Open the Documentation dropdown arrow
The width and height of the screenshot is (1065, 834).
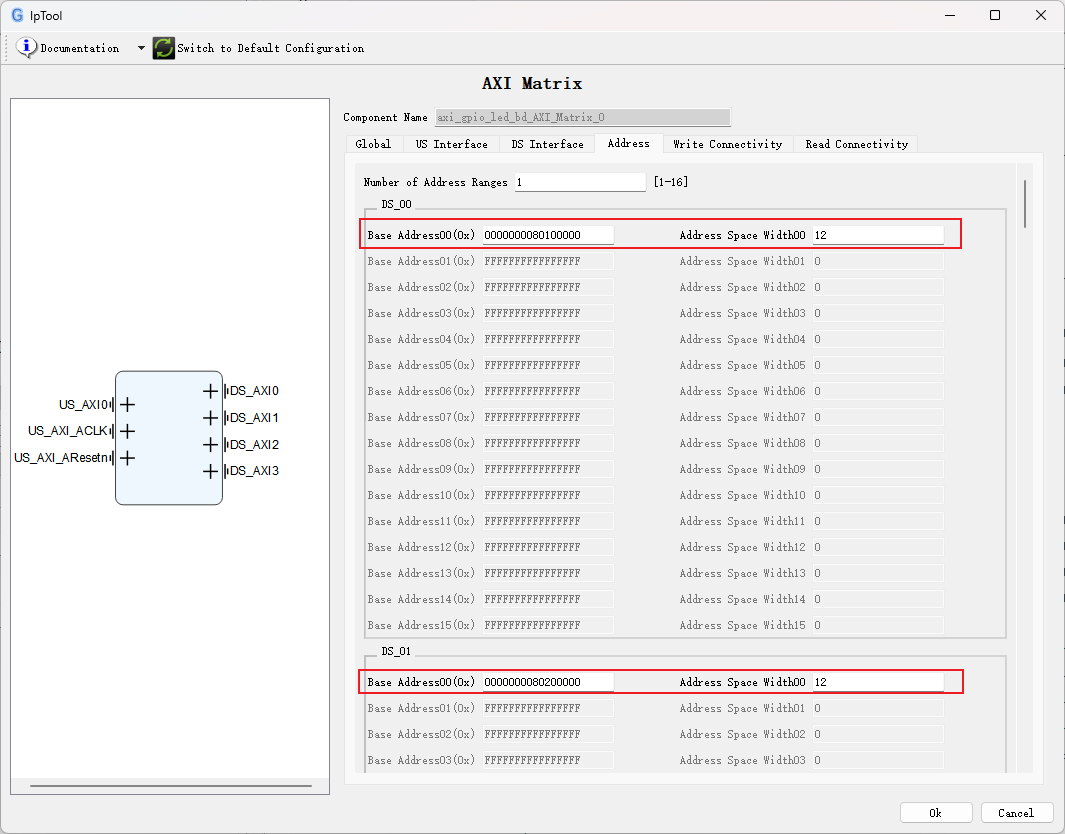[141, 48]
